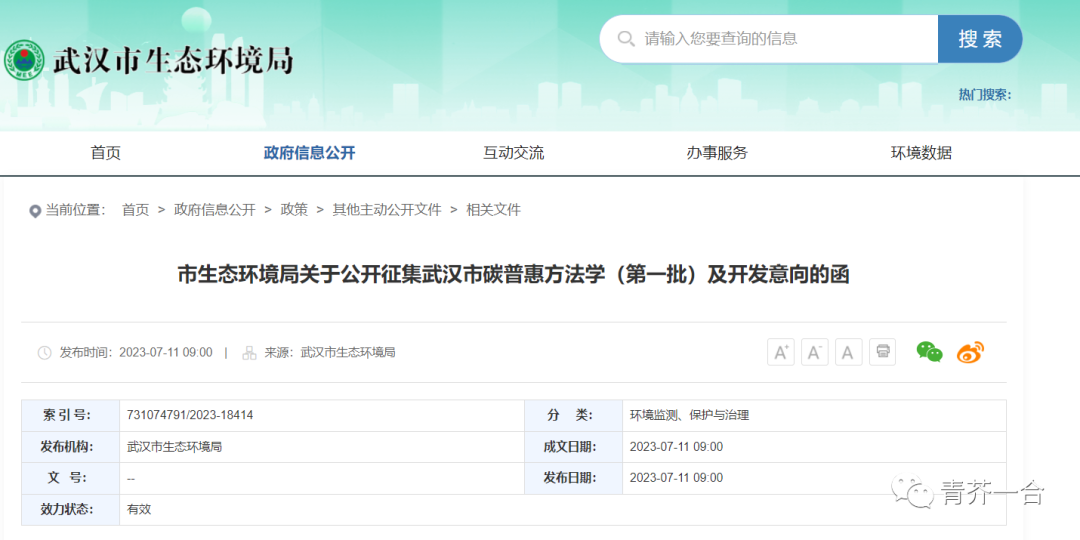Click the 热门搜索 label
1080x540 pixels.
point(985,94)
